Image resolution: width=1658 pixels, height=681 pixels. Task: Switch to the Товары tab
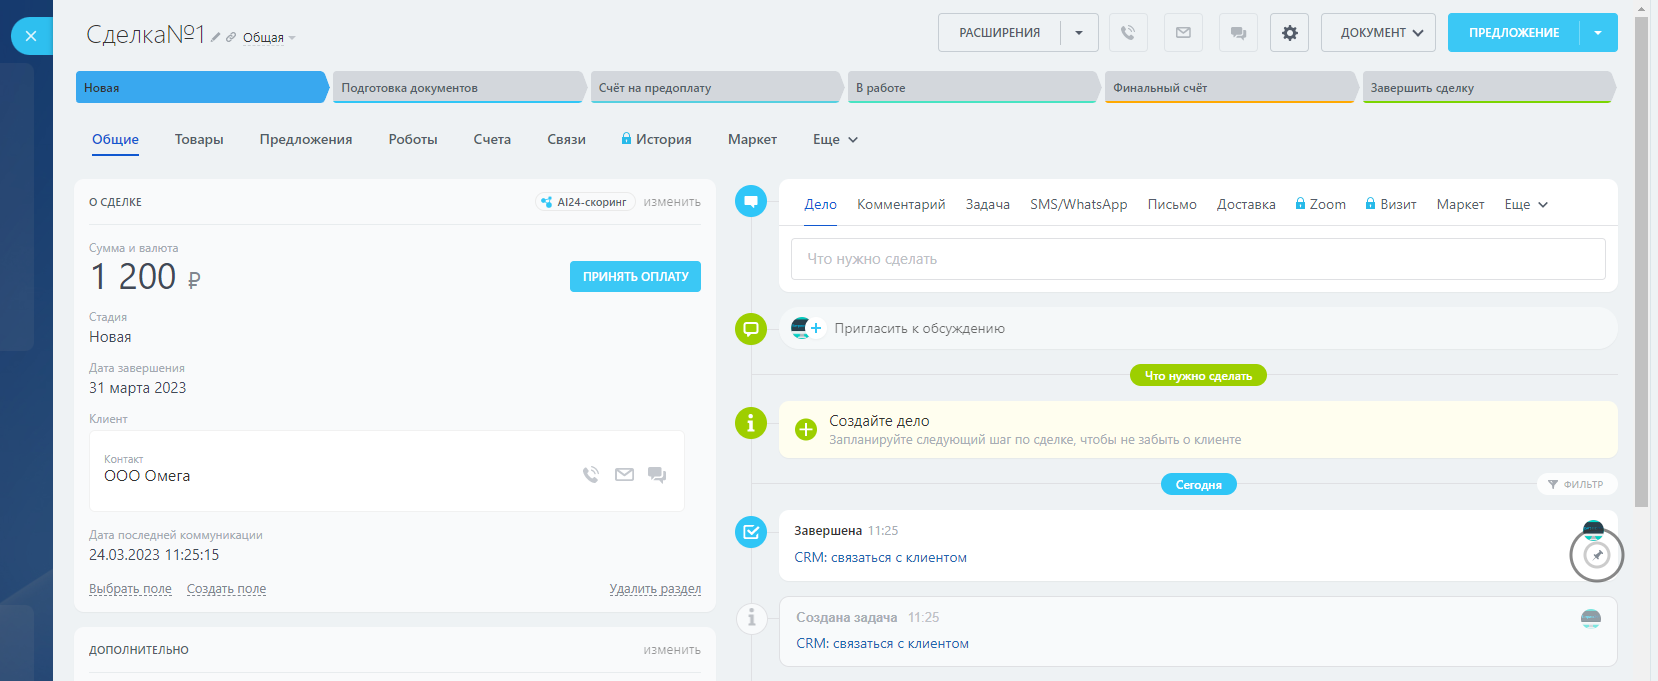199,140
